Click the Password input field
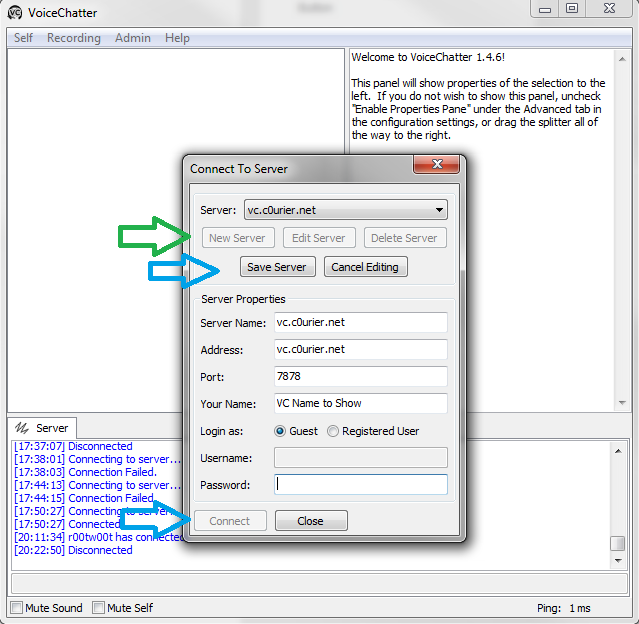The height and width of the screenshot is (624, 639). (361, 484)
